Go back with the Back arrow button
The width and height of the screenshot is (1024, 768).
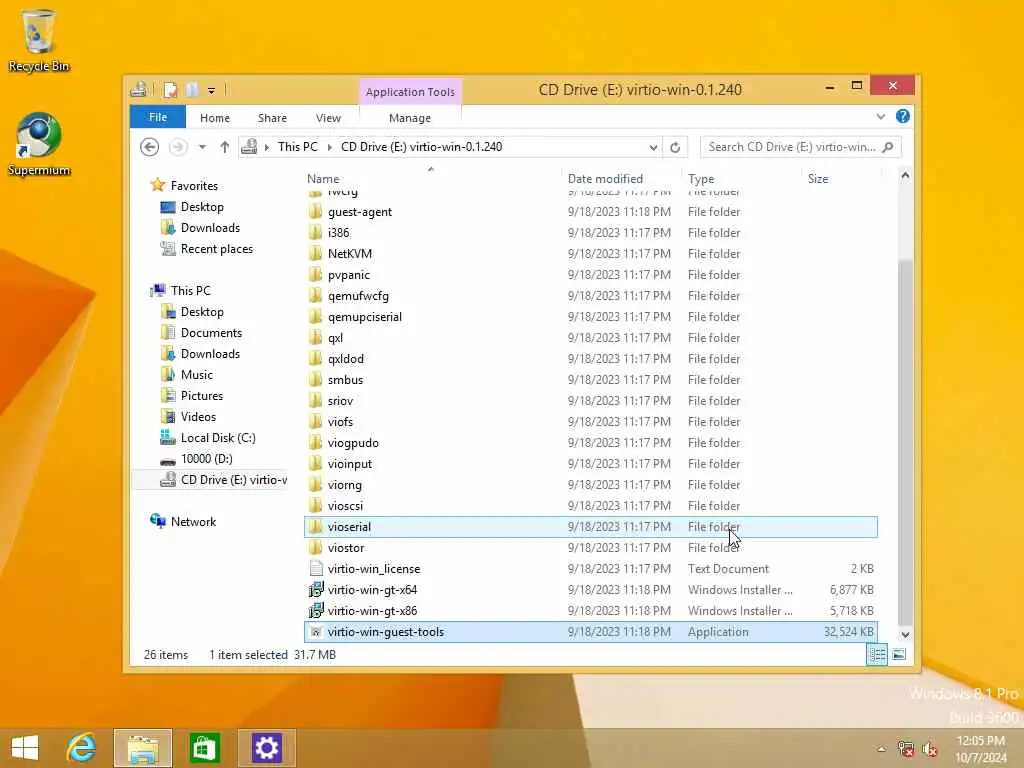coord(150,147)
